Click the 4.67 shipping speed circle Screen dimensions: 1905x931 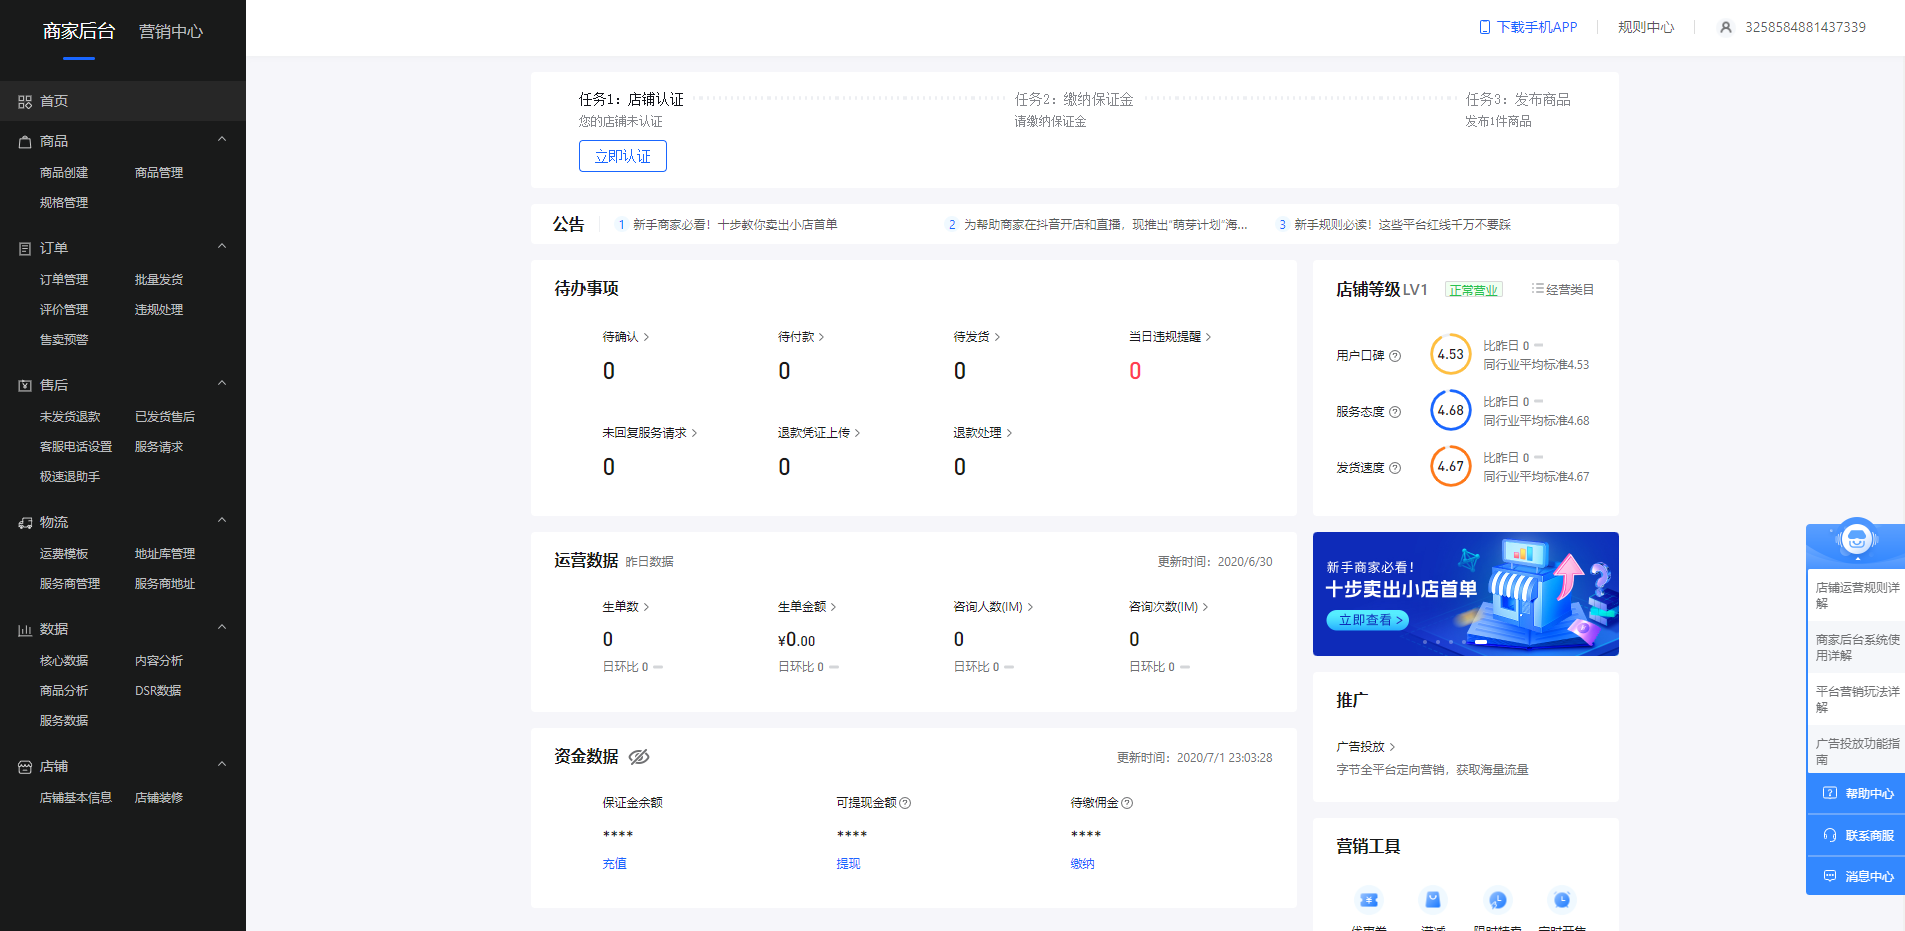[x=1450, y=466]
